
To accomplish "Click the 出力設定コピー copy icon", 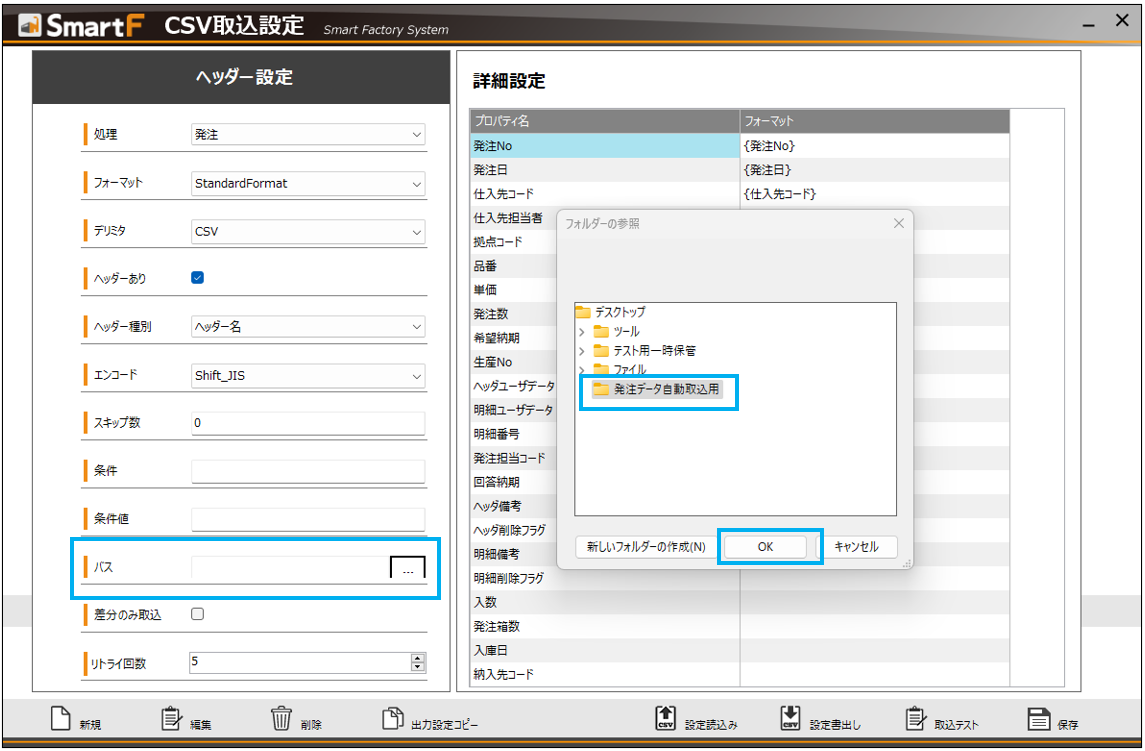I will [392, 719].
